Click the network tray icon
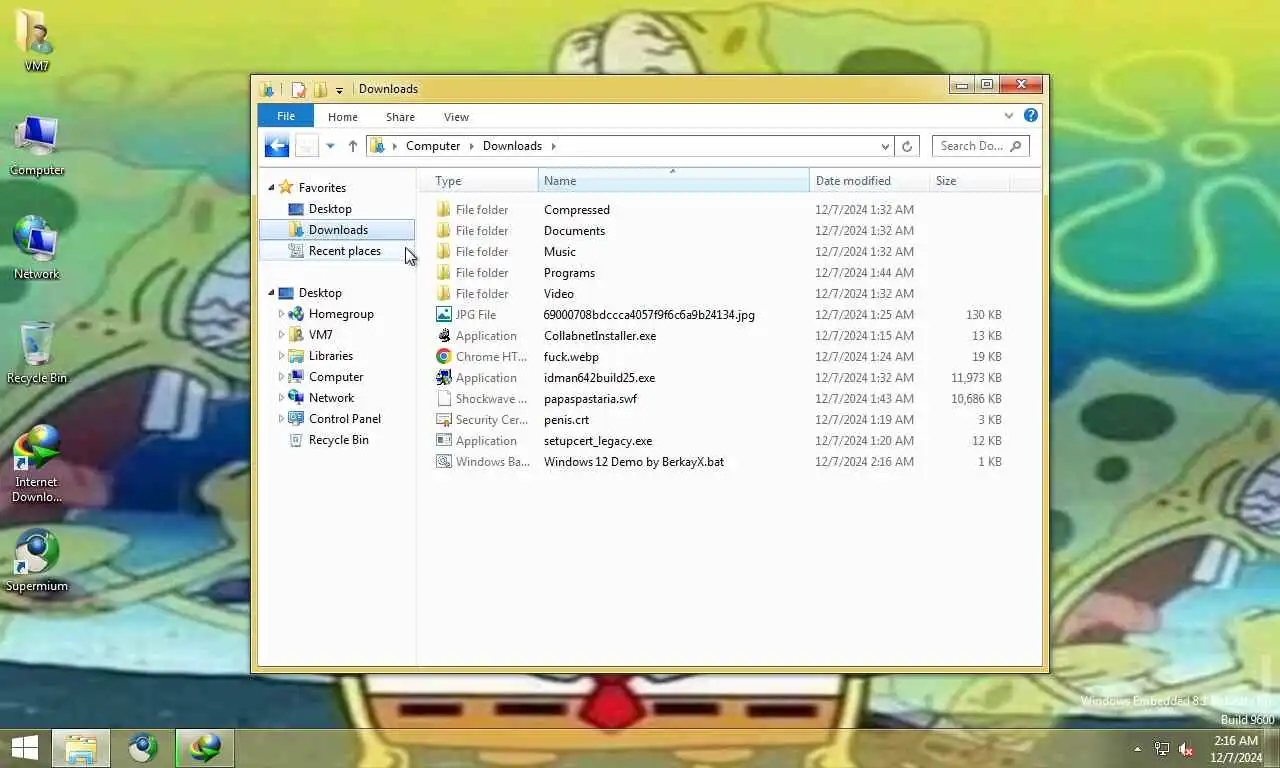 pyautogui.click(x=1162, y=749)
